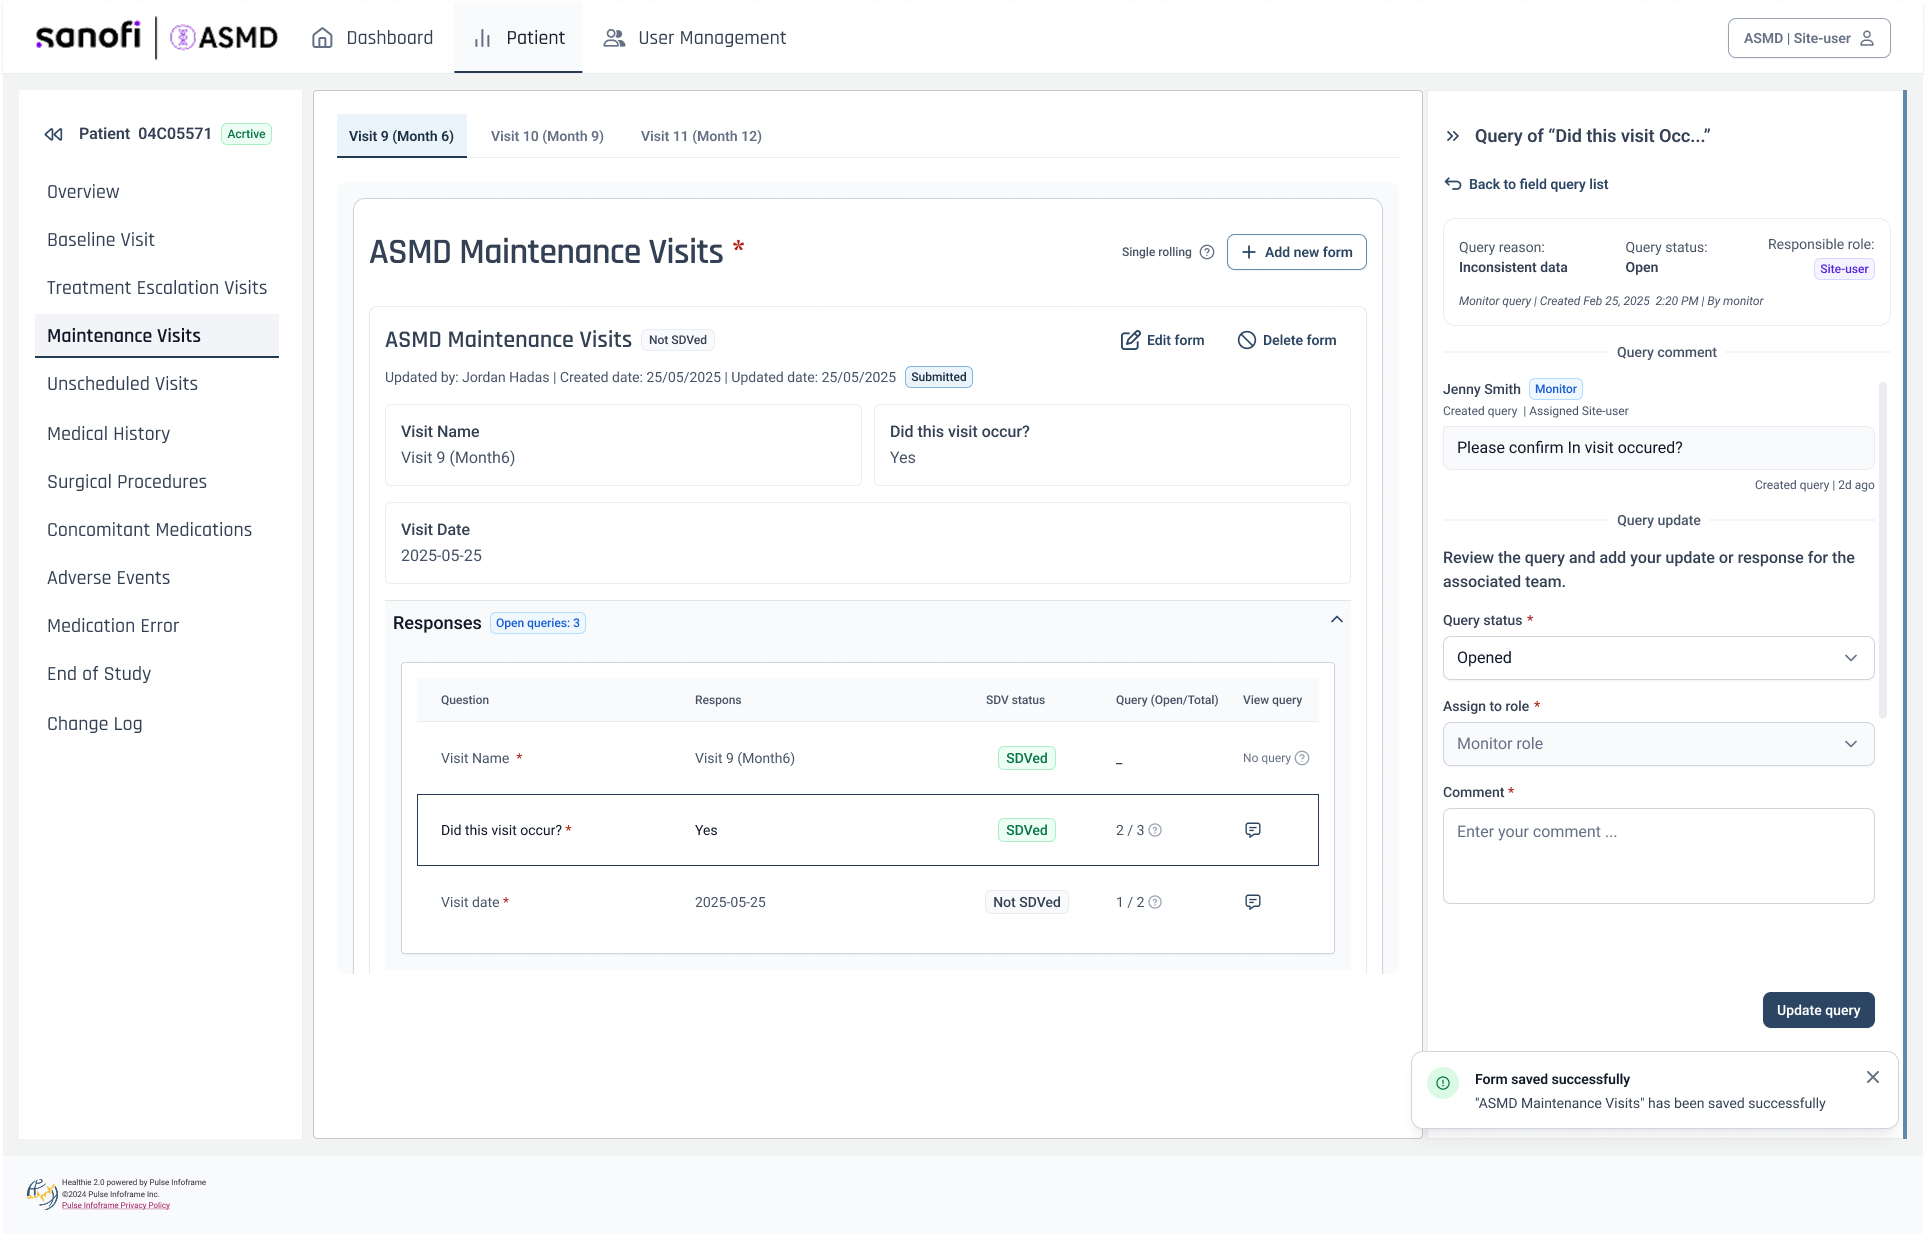Click the Comment text field
The image size is (1926, 1234).
tap(1658, 856)
